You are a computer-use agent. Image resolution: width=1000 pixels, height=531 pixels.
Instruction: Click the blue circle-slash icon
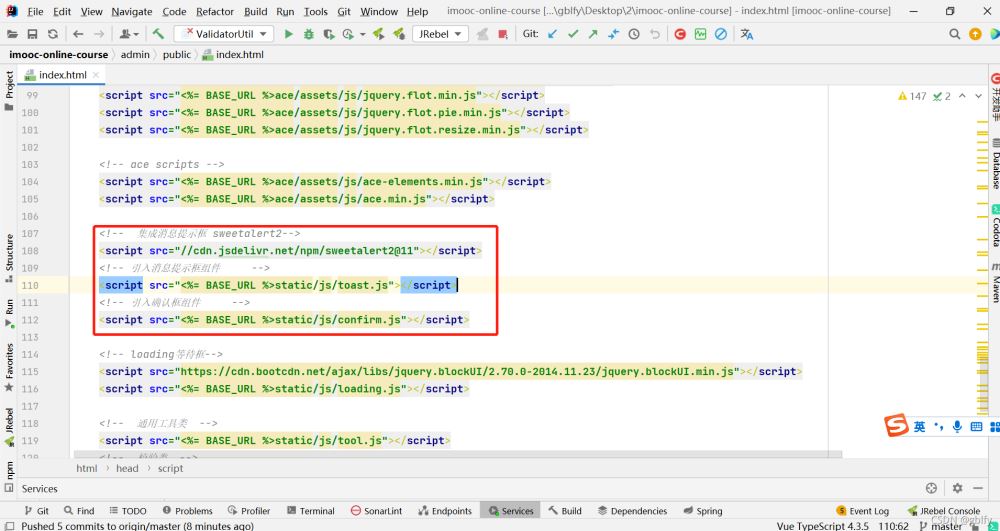tap(721, 34)
